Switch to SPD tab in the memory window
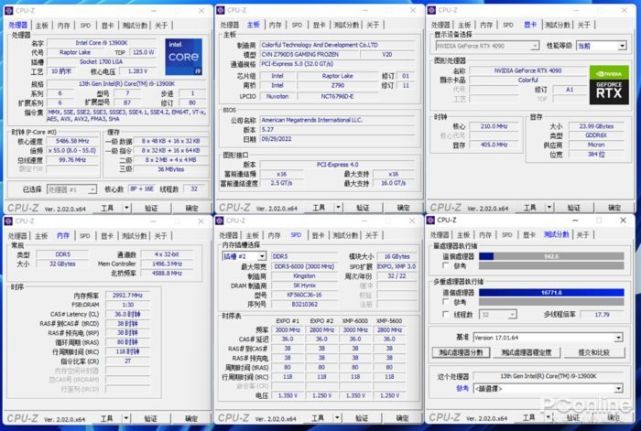The image size is (641, 431). 85,236
